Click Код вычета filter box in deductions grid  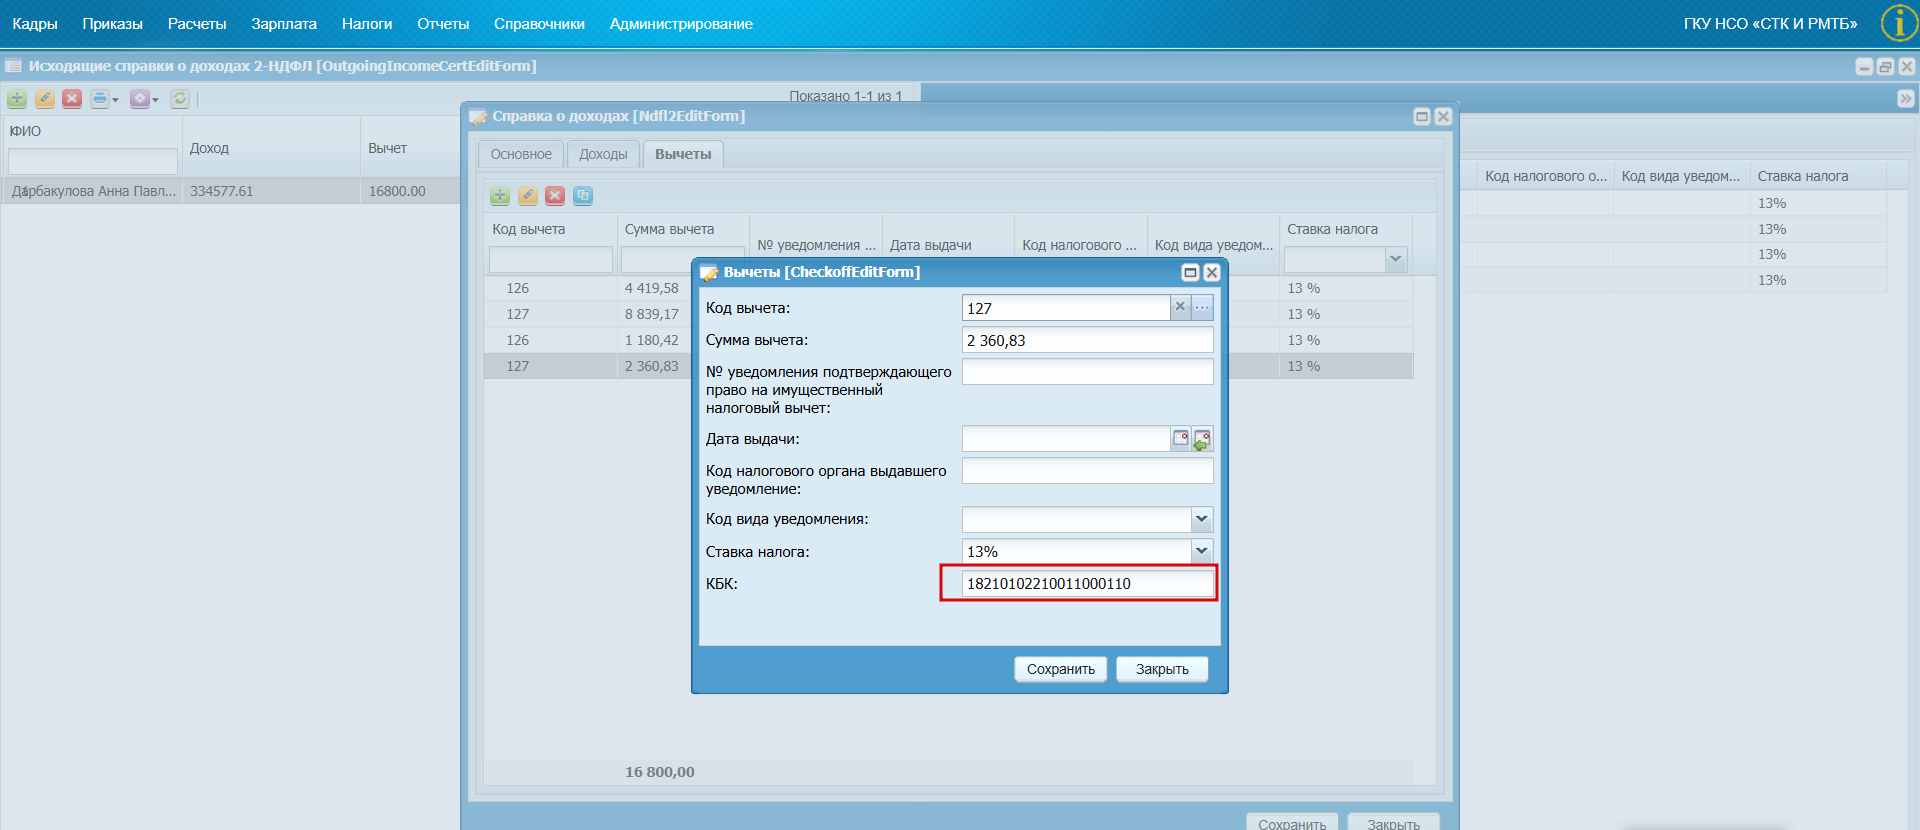tap(551, 260)
